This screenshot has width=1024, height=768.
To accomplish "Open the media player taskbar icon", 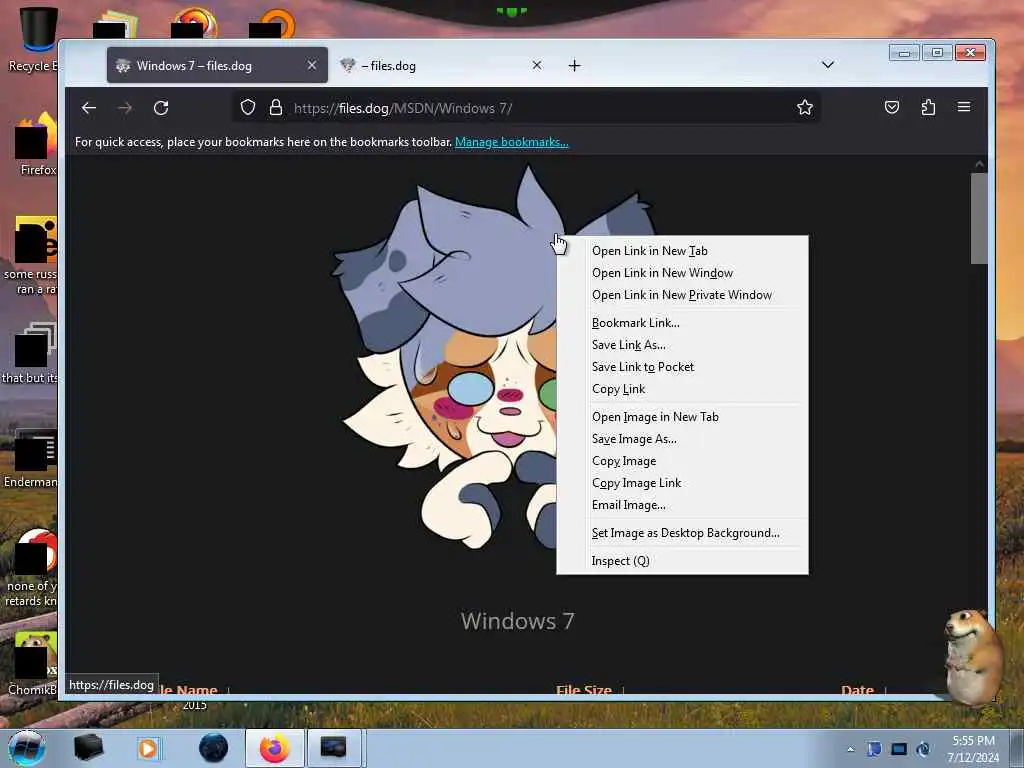I will [x=148, y=748].
